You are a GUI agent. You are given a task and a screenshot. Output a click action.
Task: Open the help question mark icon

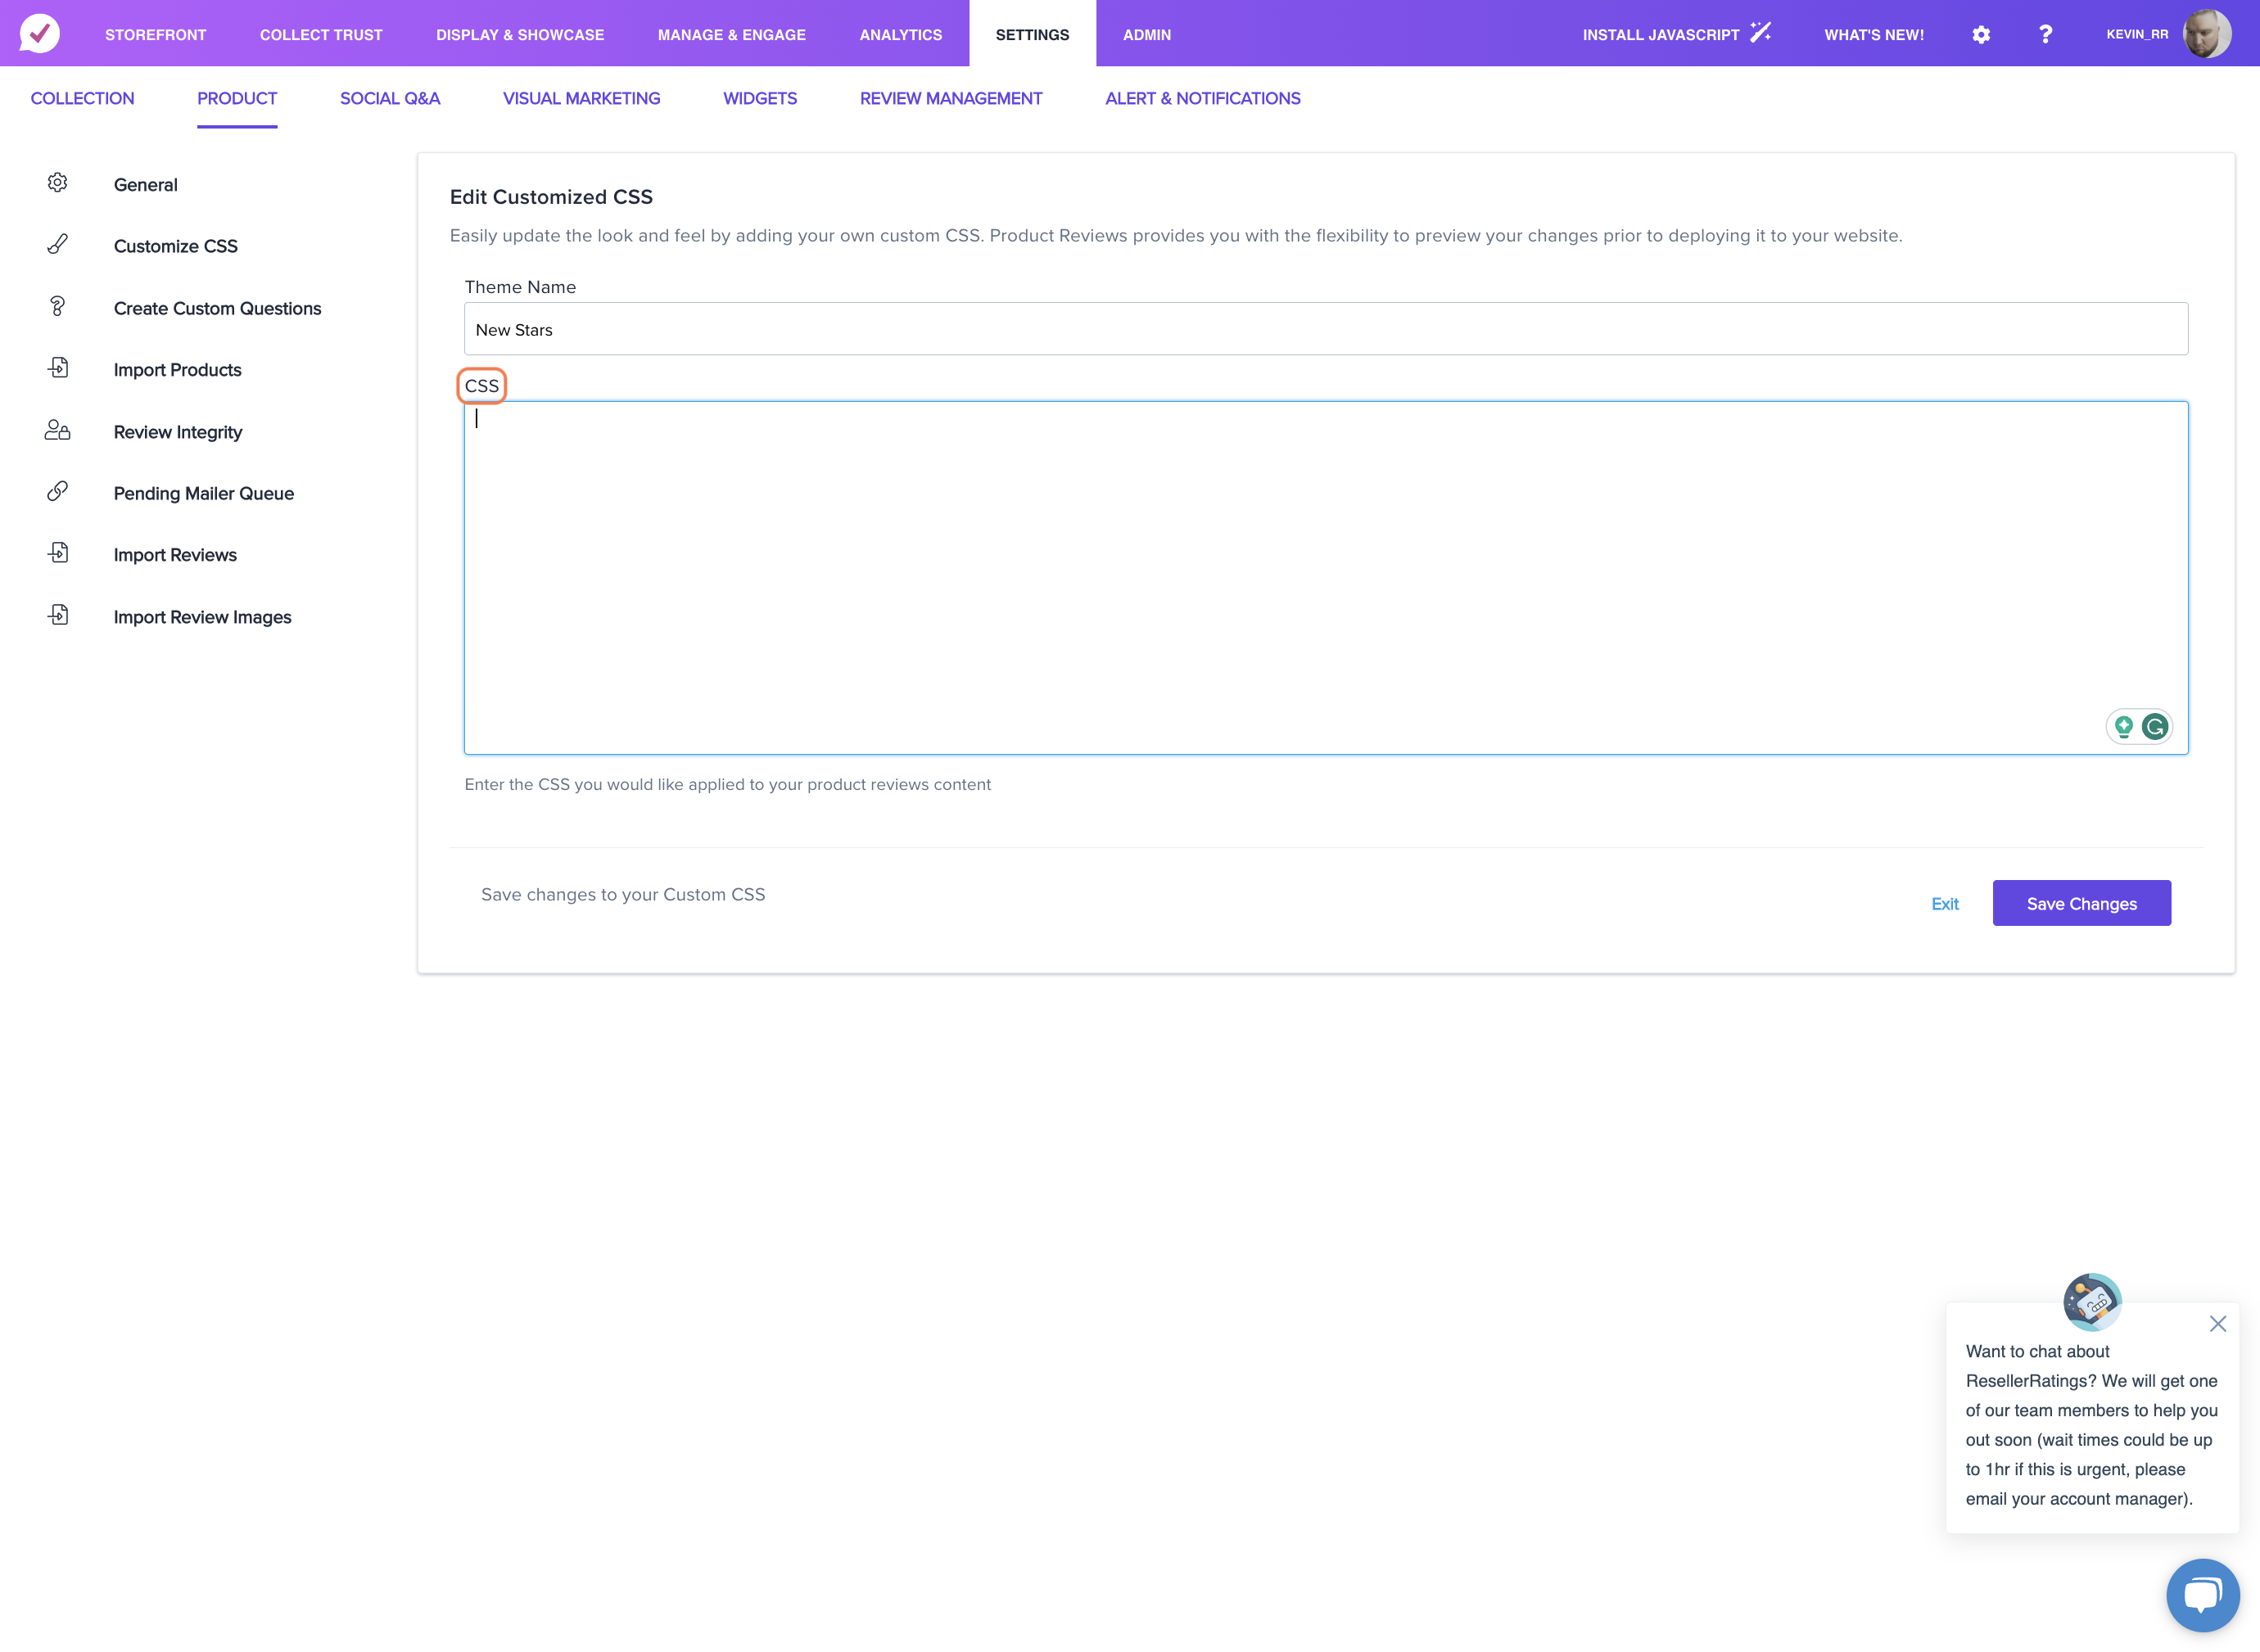click(x=2046, y=34)
